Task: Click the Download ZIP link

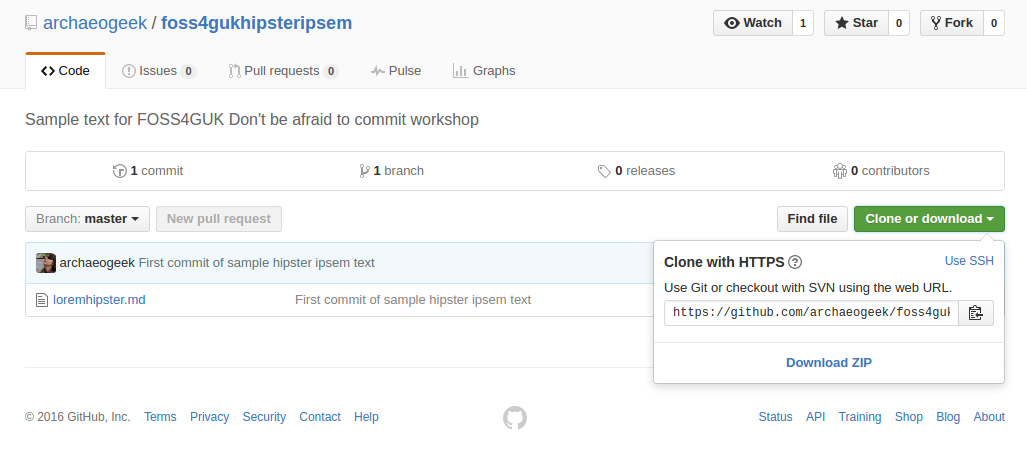Action: (829, 363)
